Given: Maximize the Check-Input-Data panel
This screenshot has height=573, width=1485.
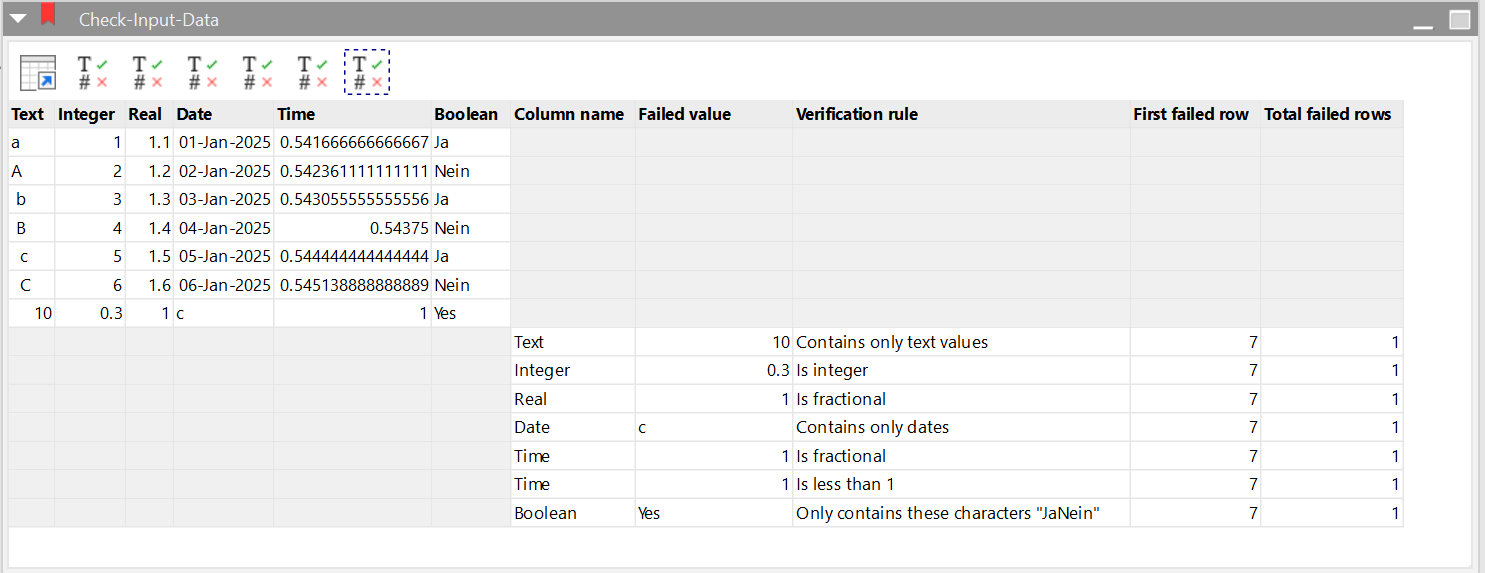Looking at the screenshot, I should click(x=1459, y=19).
